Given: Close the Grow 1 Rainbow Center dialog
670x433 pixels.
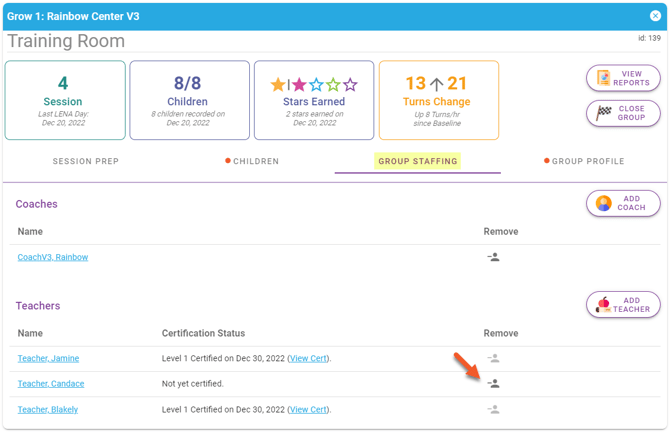Looking at the screenshot, I should [x=655, y=16].
